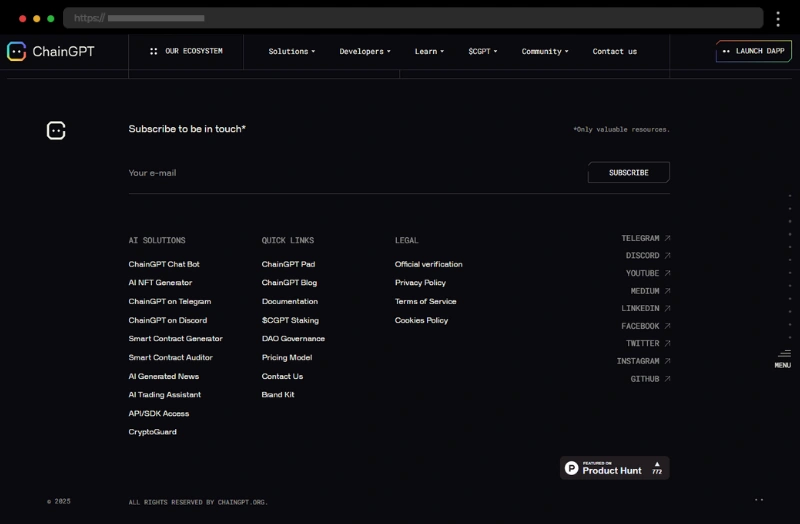Viewport: 800px width, 524px height.
Task: Click the Product Hunt badge
Action: 615,468
